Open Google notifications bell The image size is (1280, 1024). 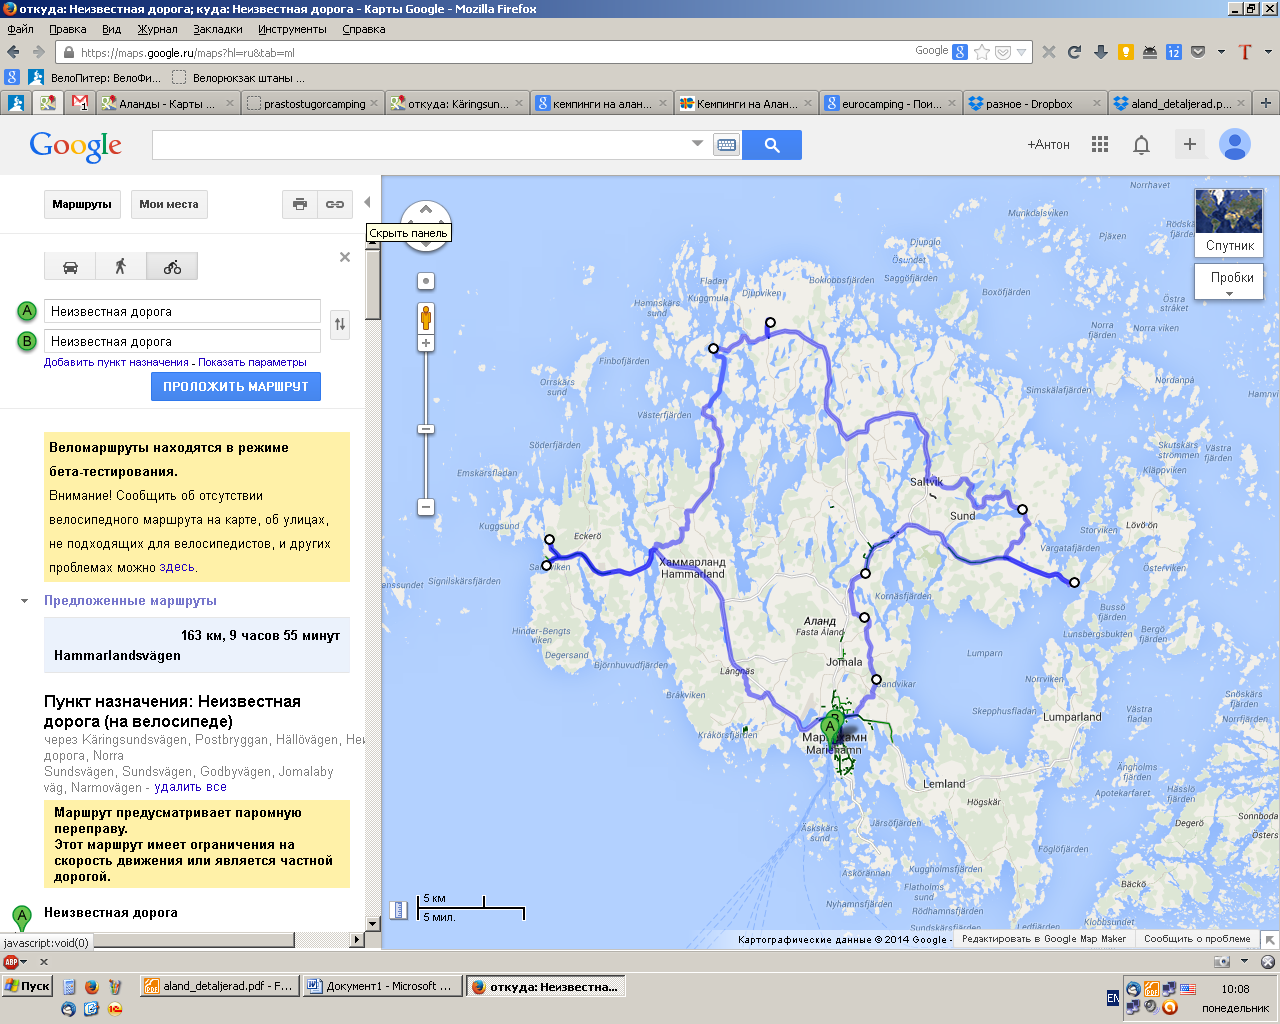coord(1141,145)
